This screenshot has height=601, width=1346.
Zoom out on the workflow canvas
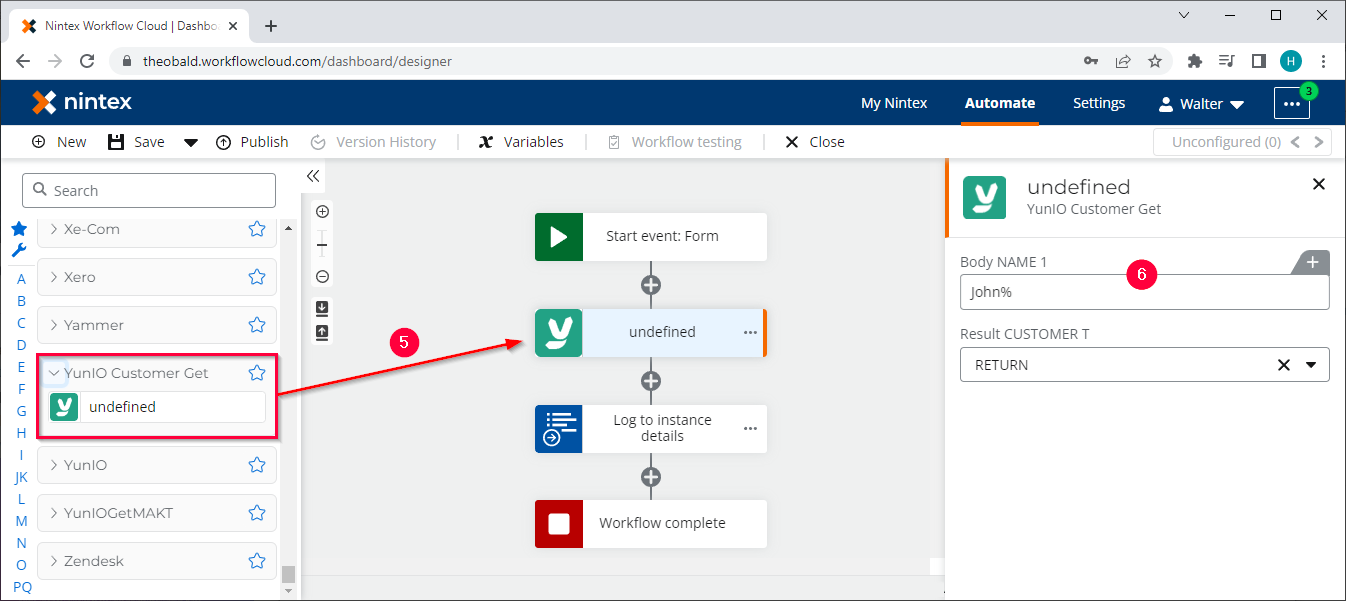322,276
